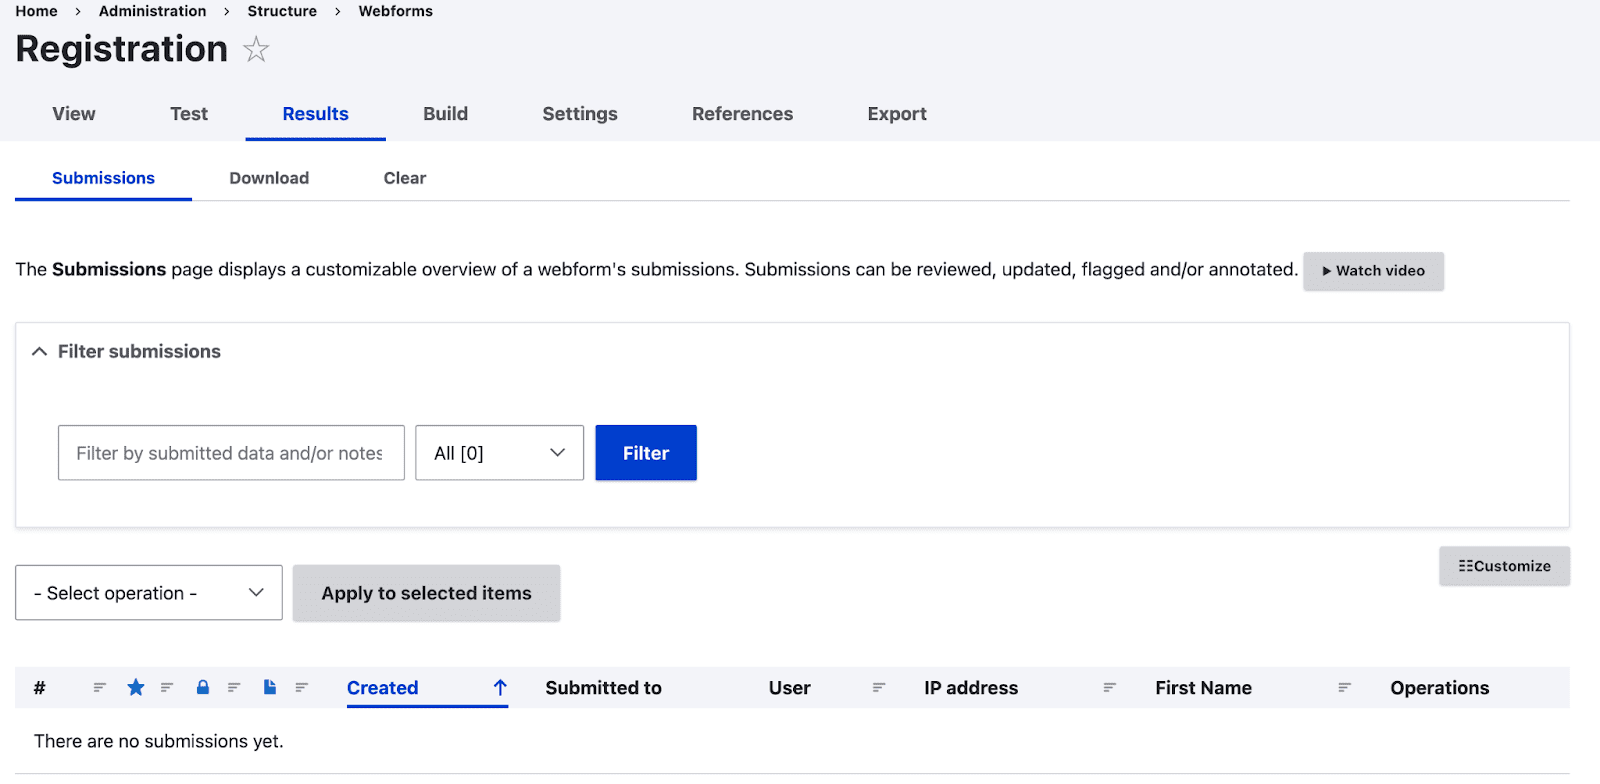Click the Customize table button
Image resolution: width=1600 pixels, height=784 pixels.
coord(1504,566)
